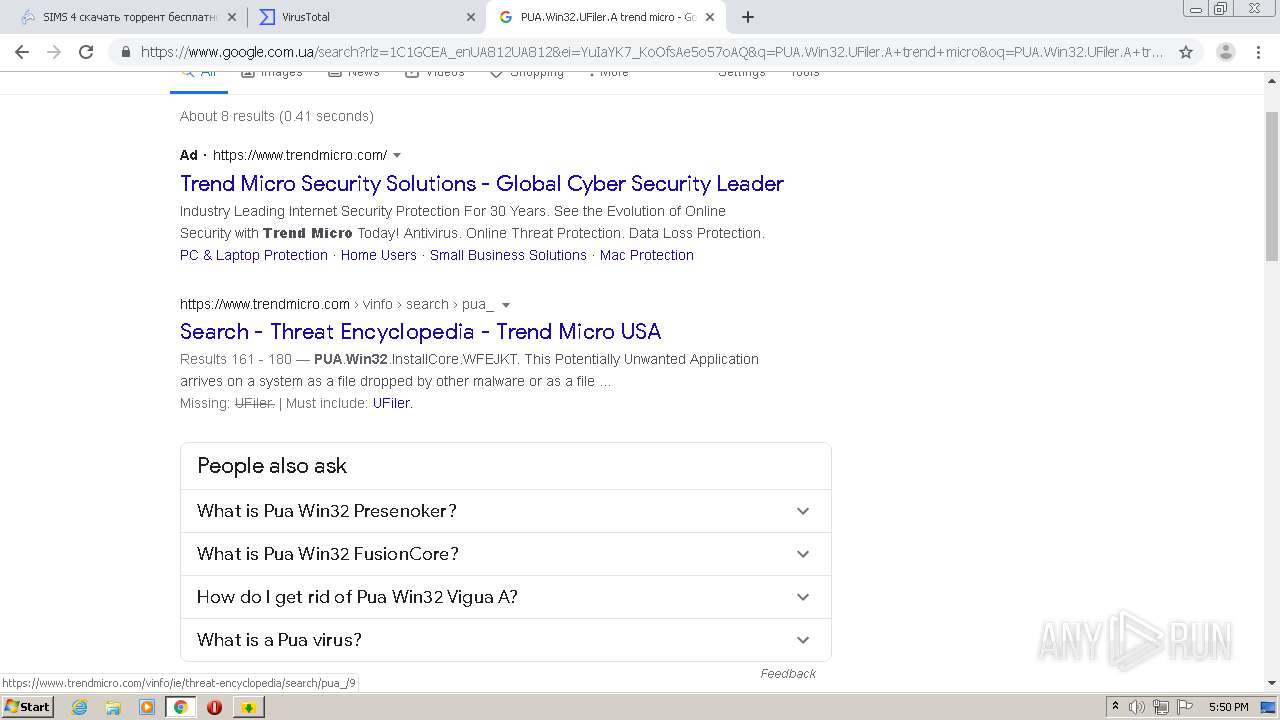Open the Small Business Solutions sitelink
Image resolution: width=1280 pixels, height=720 pixels.
(508, 255)
